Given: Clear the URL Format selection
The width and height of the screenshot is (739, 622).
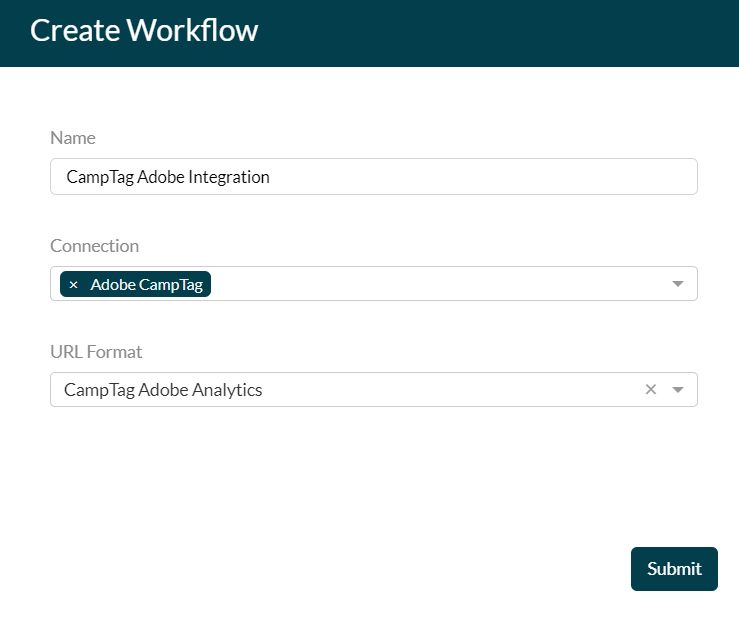Looking at the screenshot, I should (x=651, y=389).
